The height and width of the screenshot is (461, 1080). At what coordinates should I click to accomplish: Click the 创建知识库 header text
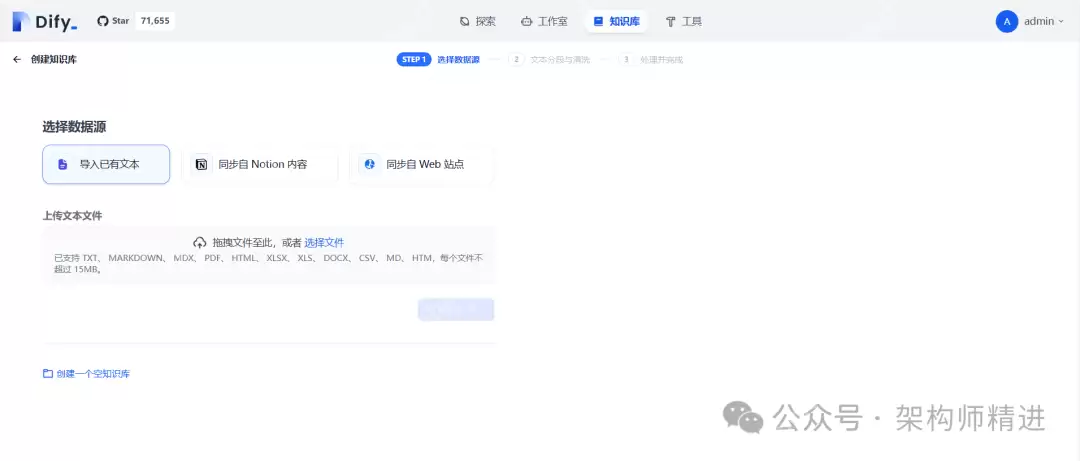point(54,60)
